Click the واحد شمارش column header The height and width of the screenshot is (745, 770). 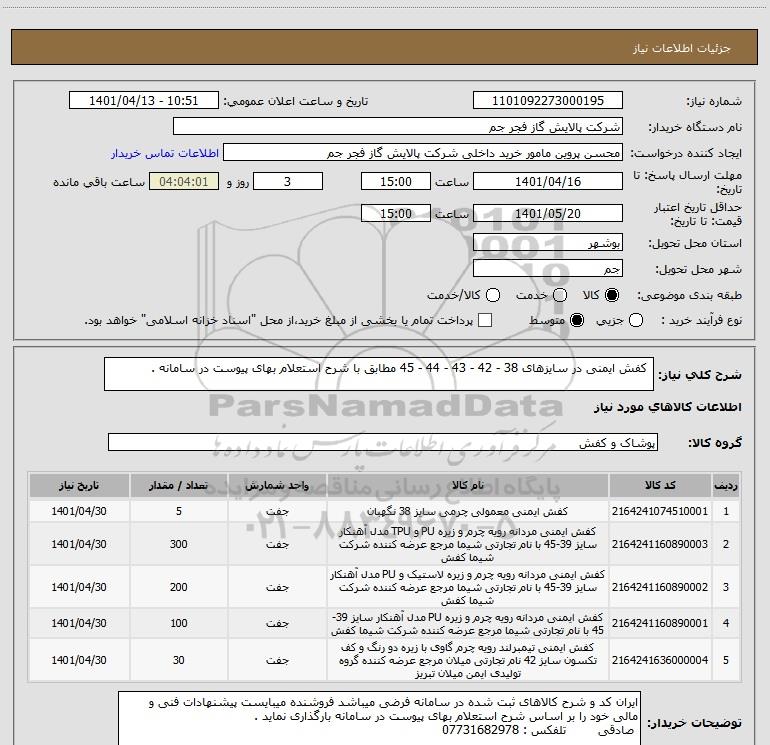277,485
